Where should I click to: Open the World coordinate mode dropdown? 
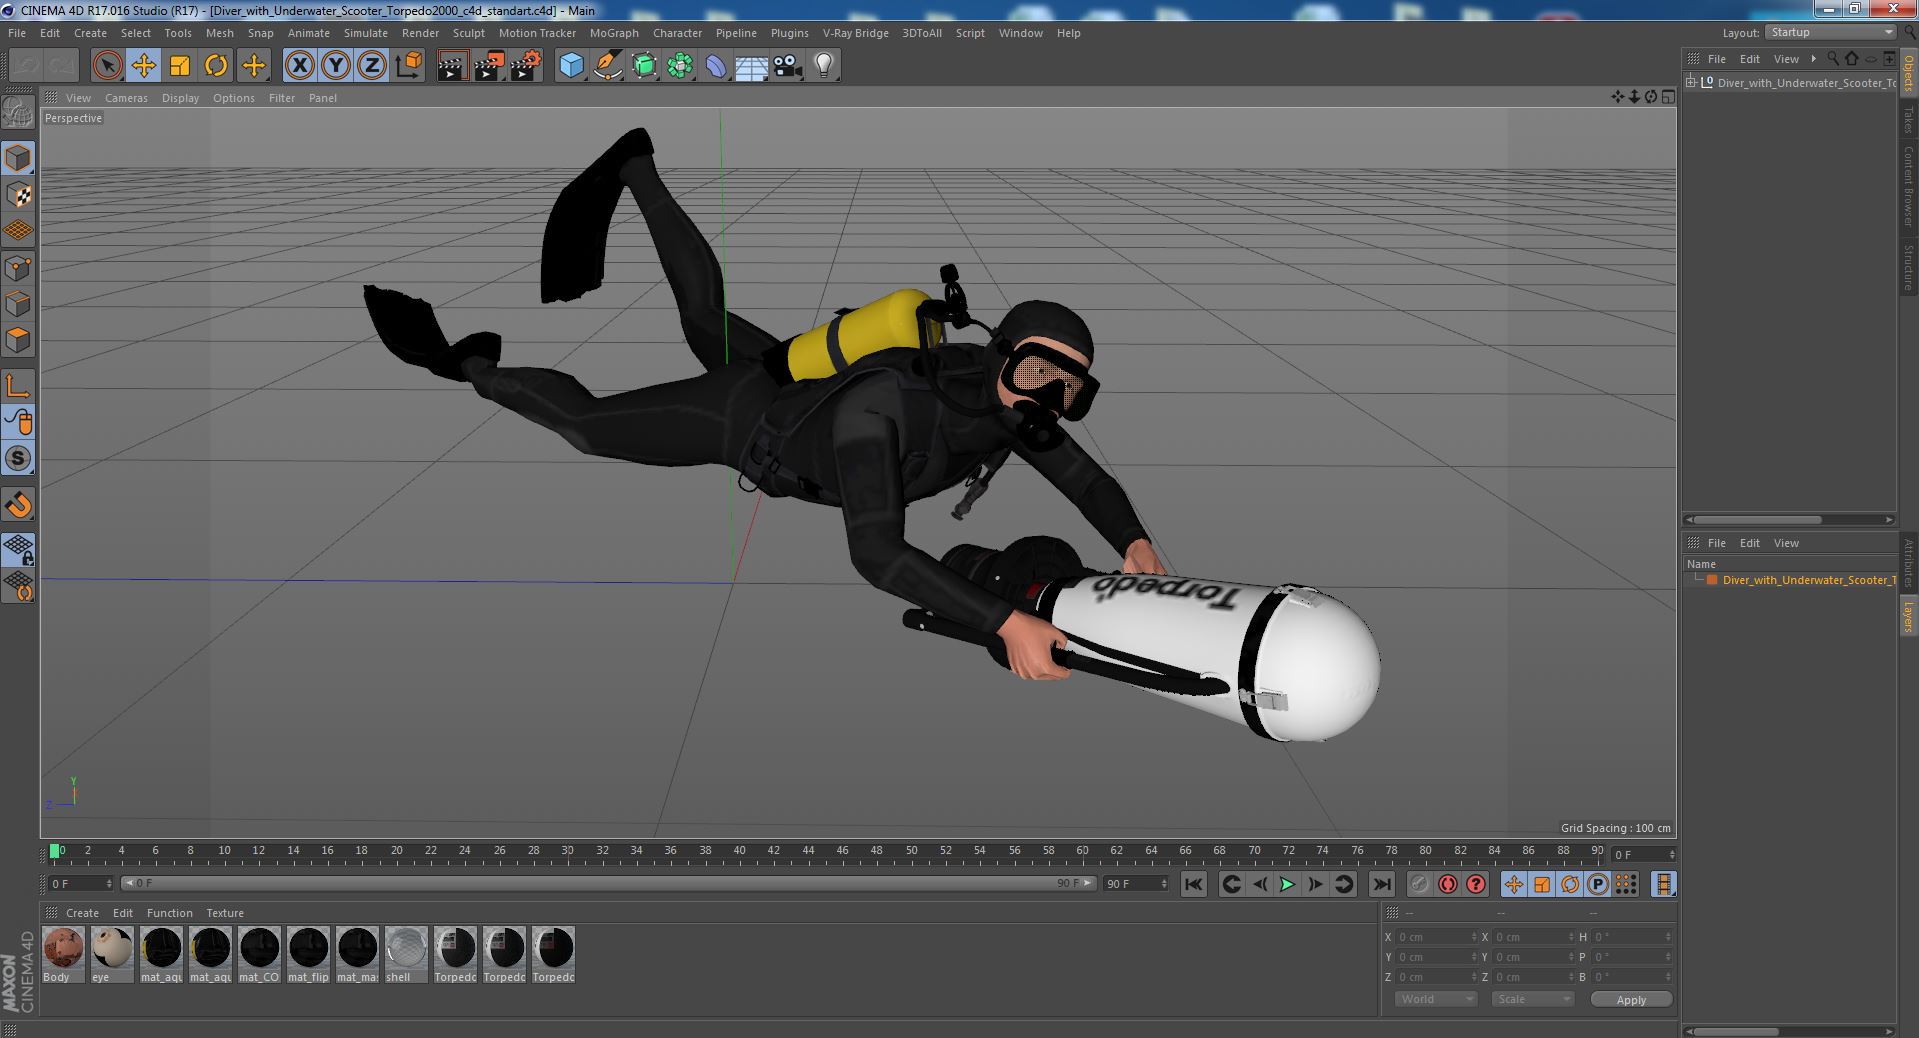click(x=1436, y=999)
